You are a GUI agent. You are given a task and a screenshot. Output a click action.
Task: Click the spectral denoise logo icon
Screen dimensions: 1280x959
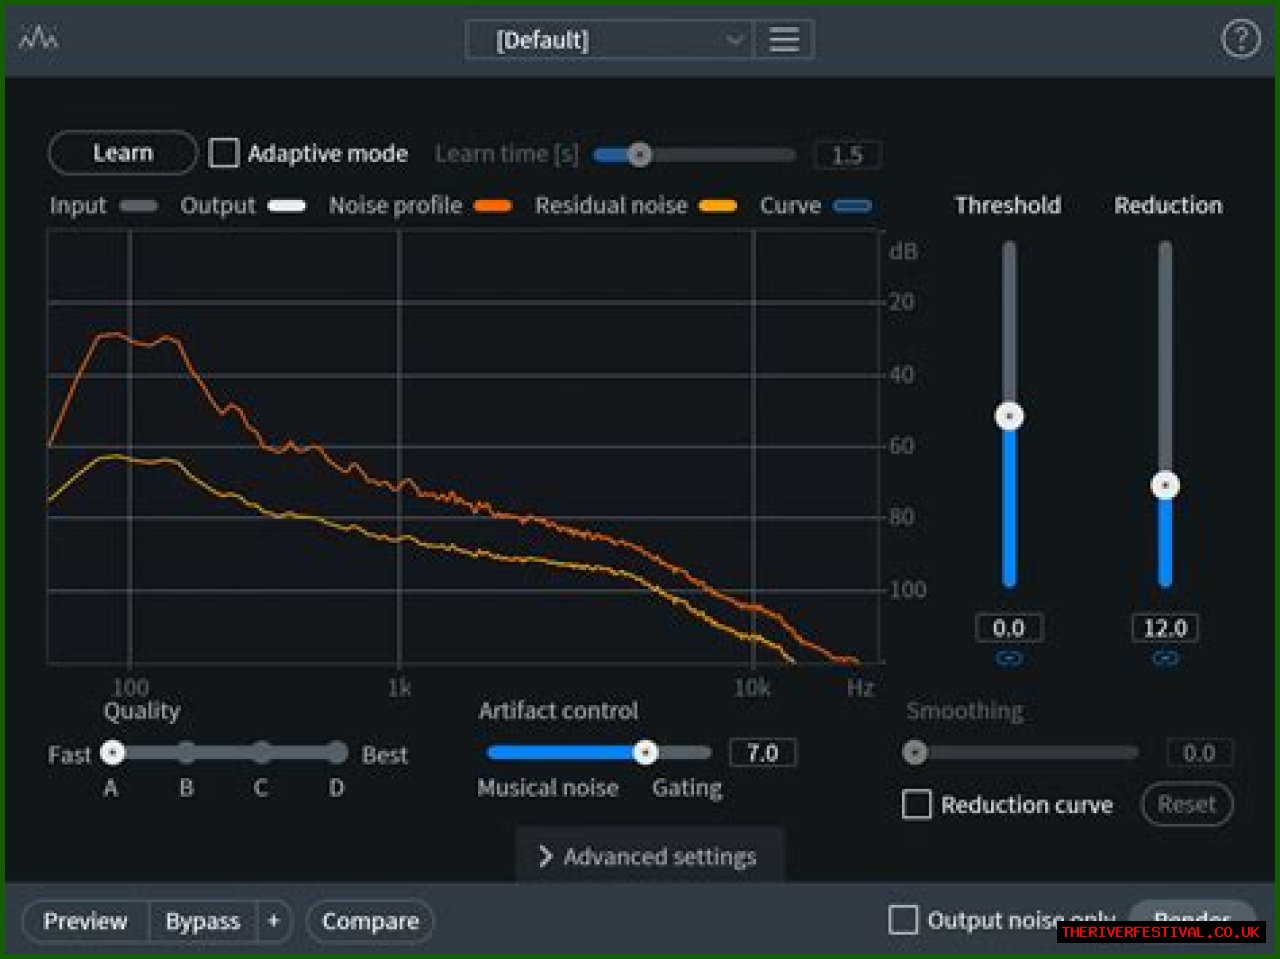coord(38,39)
